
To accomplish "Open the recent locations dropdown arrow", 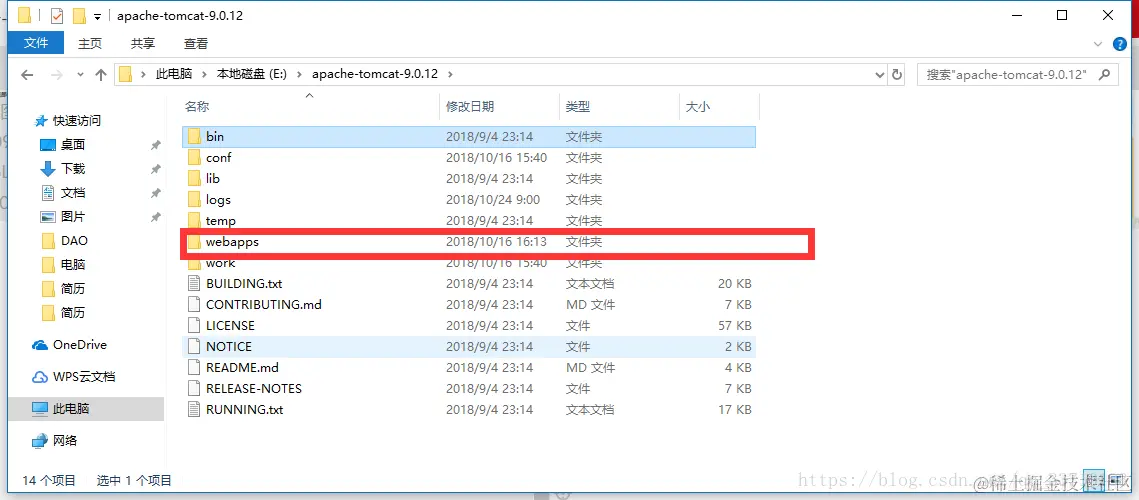I will pyautogui.click(x=81, y=74).
